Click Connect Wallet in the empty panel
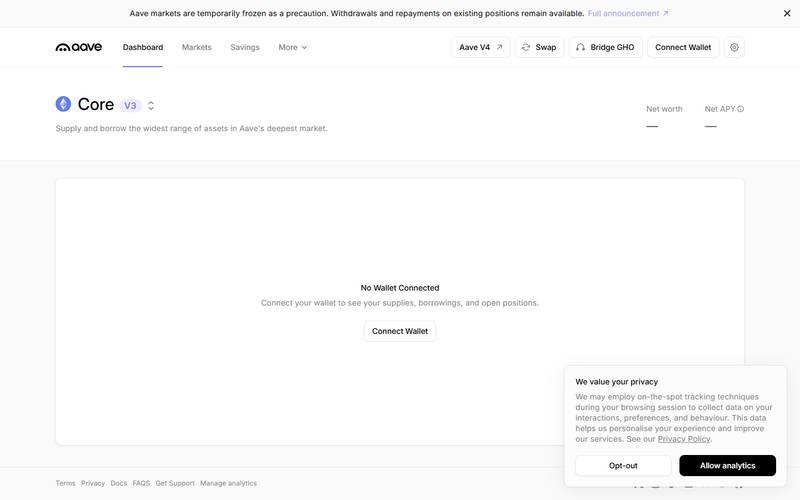The height and width of the screenshot is (500, 800). (x=400, y=331)
